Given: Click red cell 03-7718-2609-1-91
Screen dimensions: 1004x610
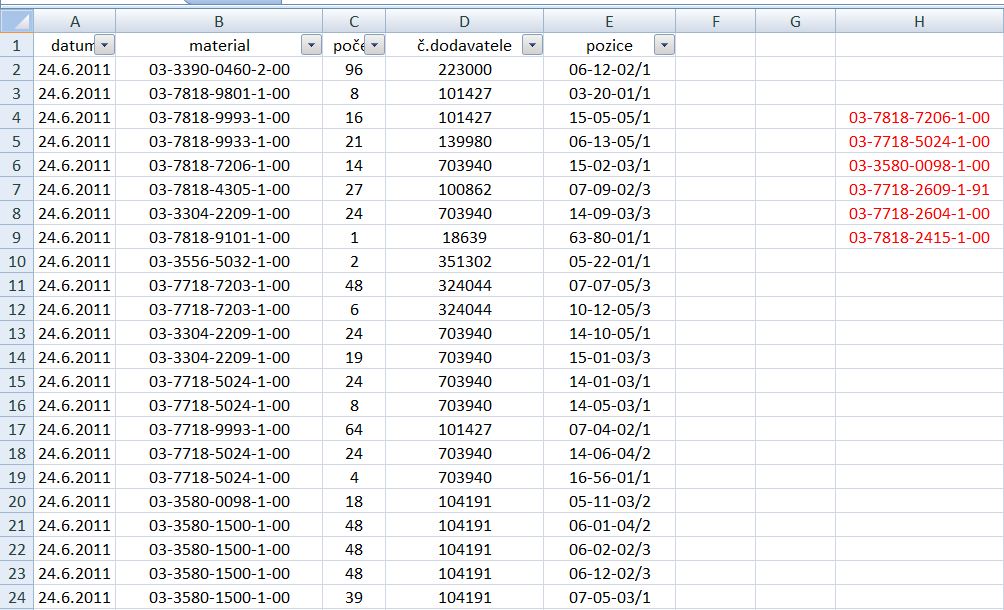Looking at the screenshot, I should coord(918,189).
